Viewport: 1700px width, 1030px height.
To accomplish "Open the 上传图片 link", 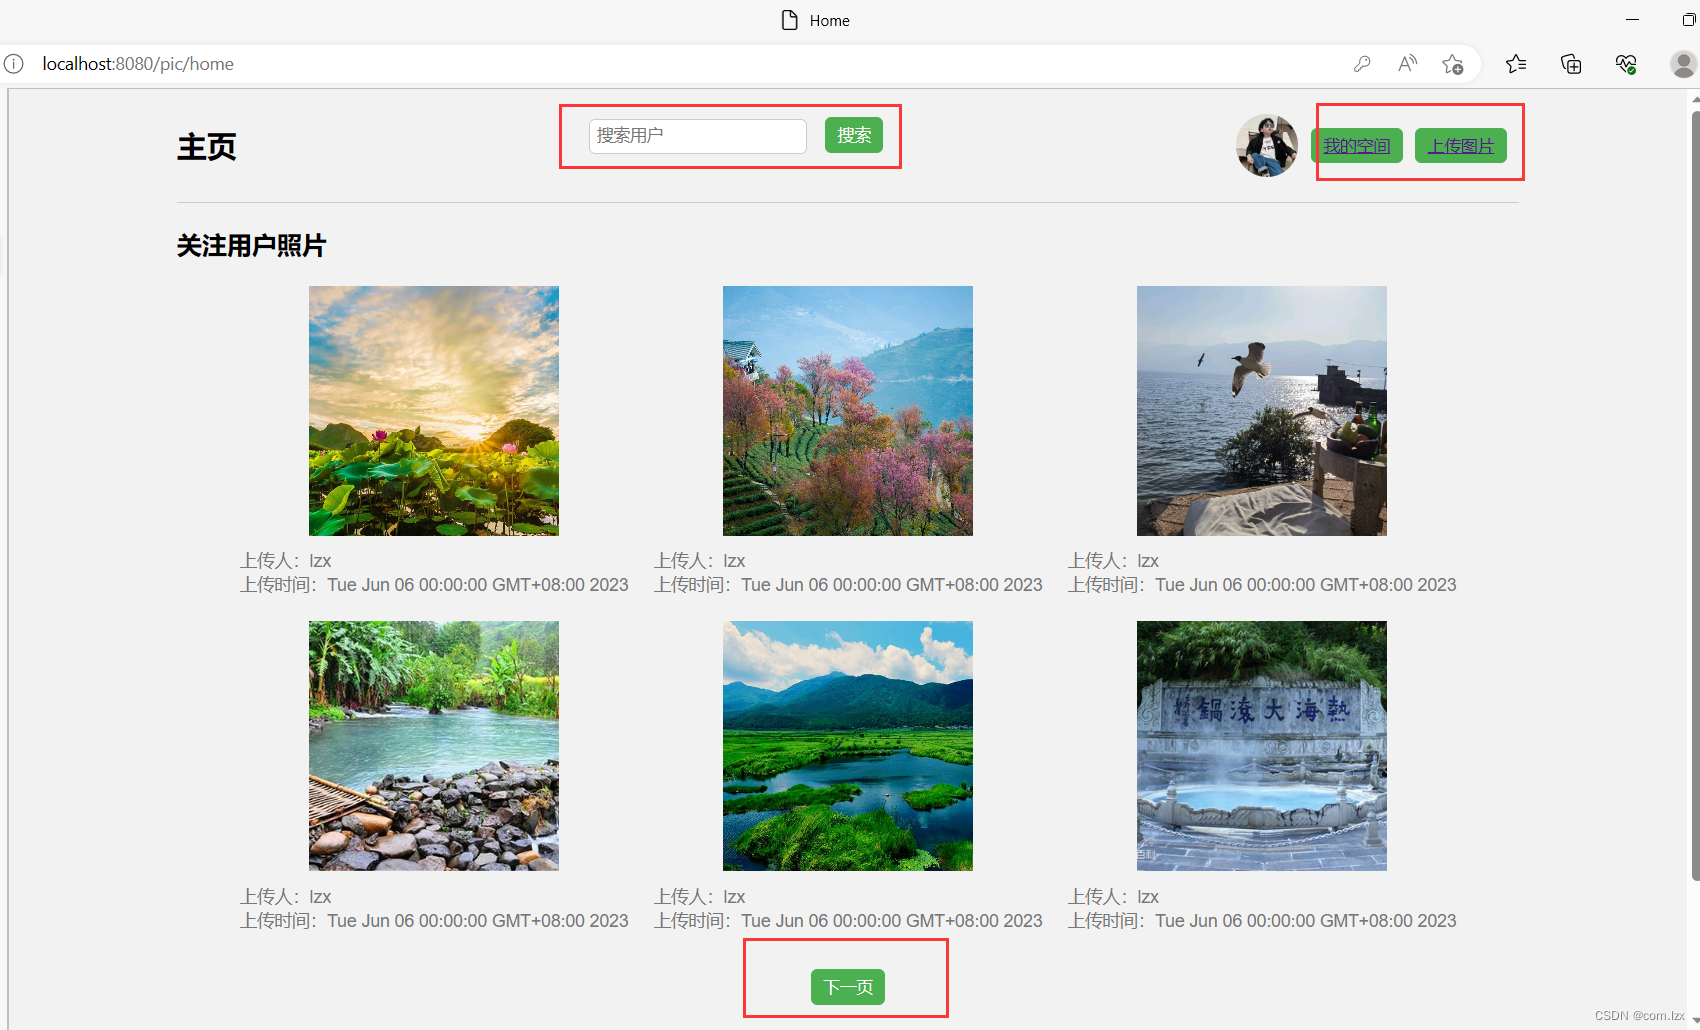I will point(1461,146).
